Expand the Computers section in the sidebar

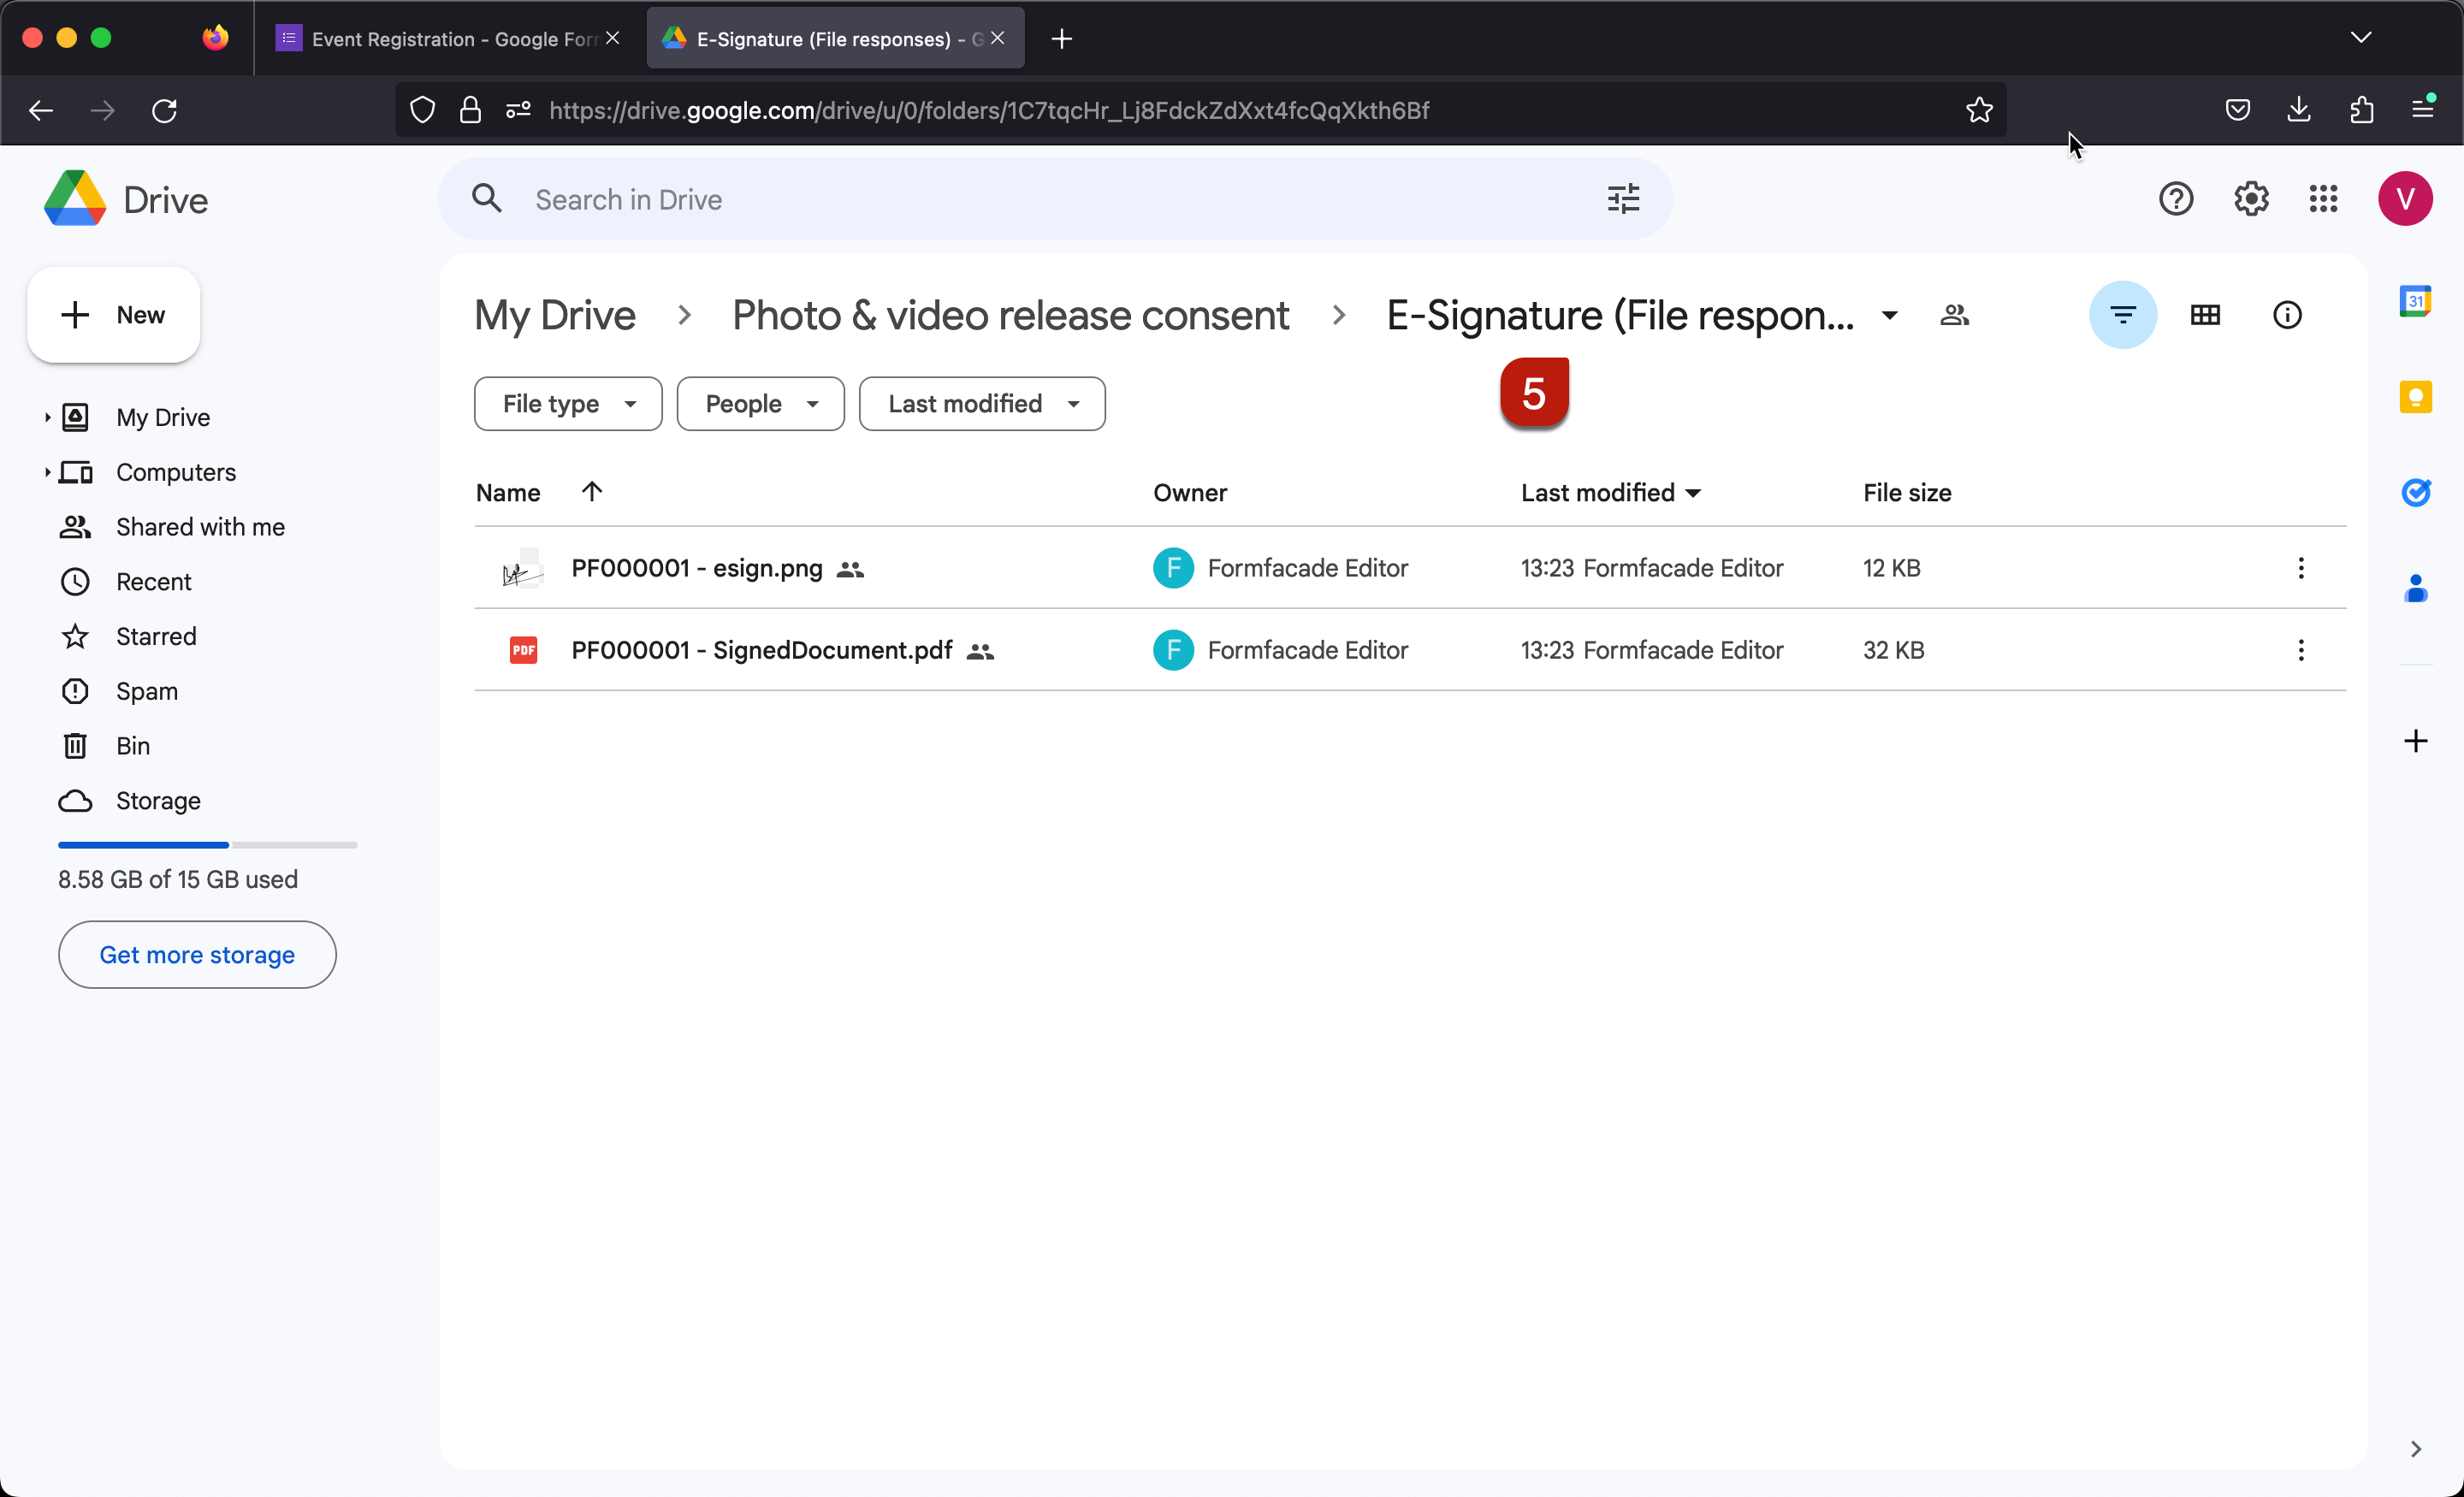click(x=48, y=472)
